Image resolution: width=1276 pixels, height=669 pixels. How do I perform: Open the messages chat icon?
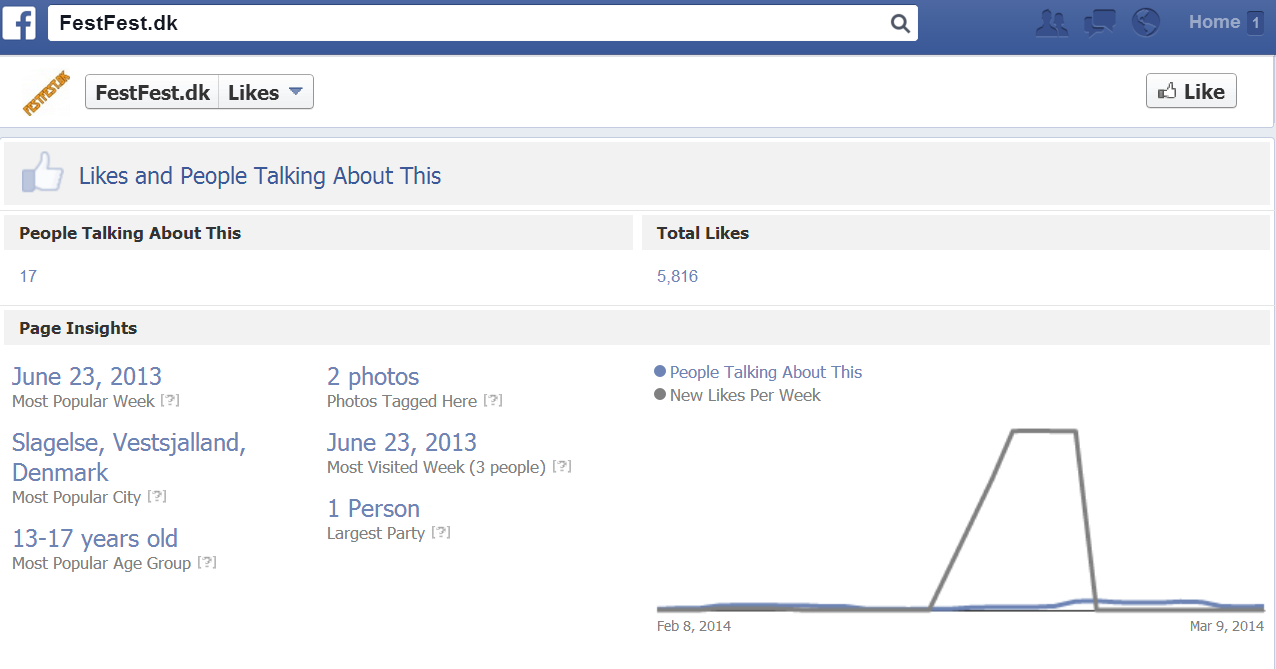tap(1099, 22)
